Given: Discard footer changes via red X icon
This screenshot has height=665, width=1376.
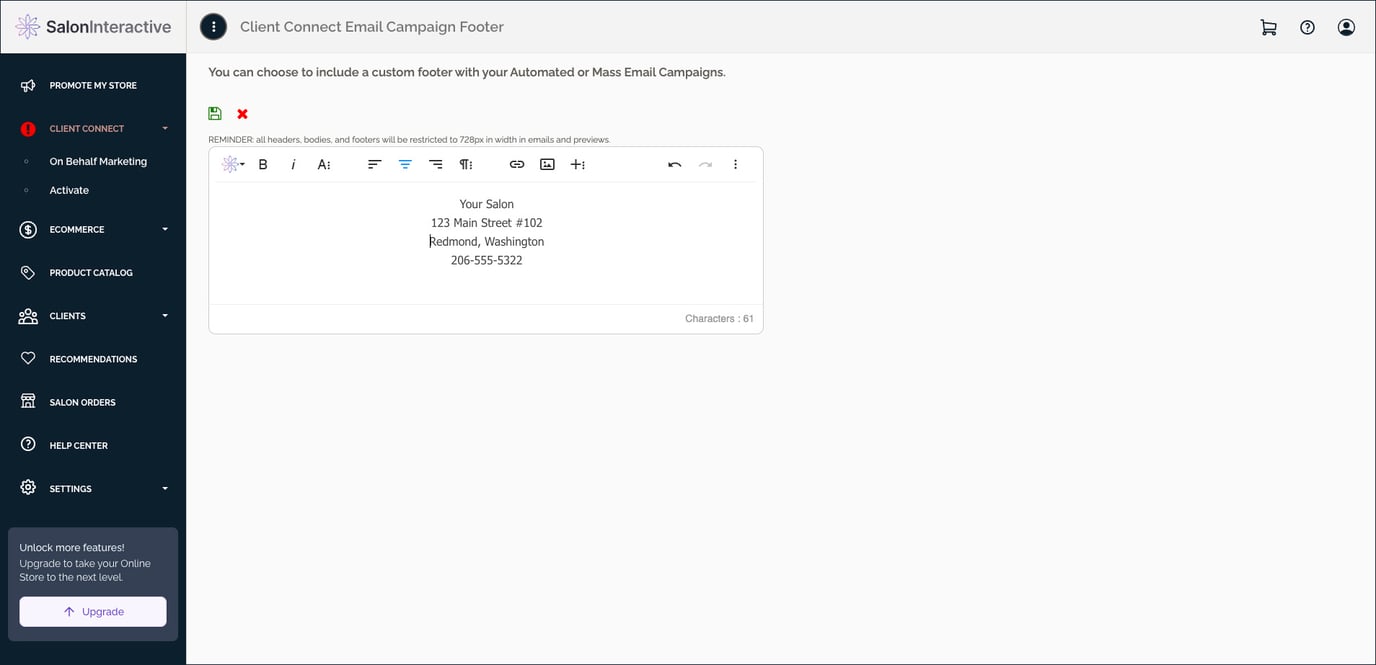Looking at the screenshot, I should [242, 113].
